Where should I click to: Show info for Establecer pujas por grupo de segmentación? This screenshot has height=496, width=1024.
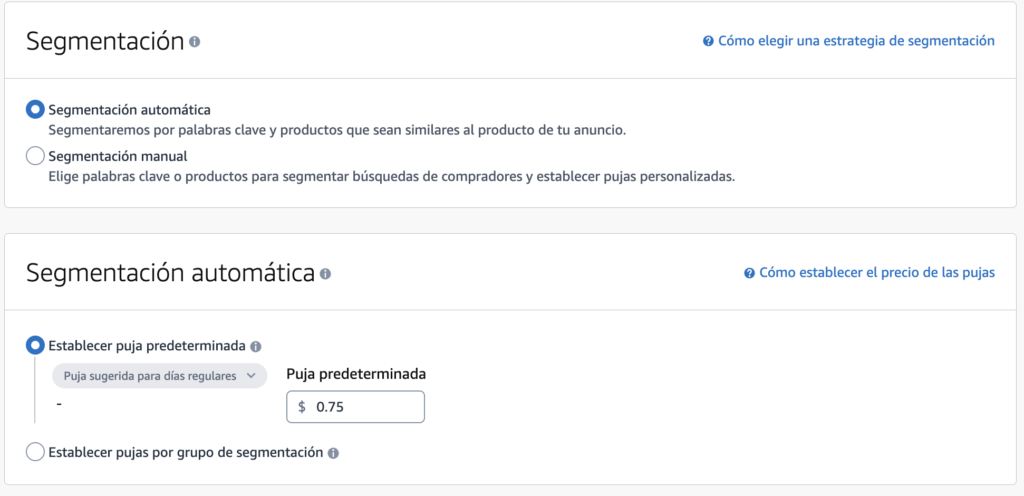pyautogui.click(x=333, y=453)
